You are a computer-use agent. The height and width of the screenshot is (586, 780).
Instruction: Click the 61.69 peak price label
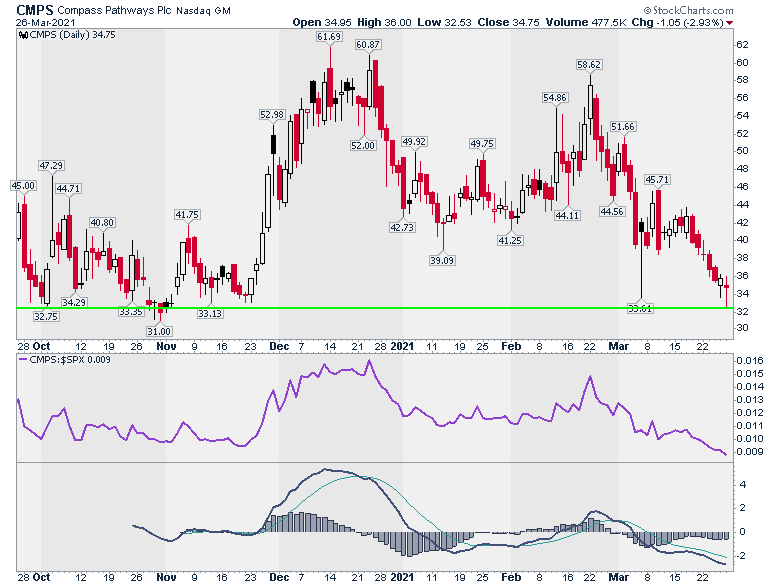tap(329, 37)
